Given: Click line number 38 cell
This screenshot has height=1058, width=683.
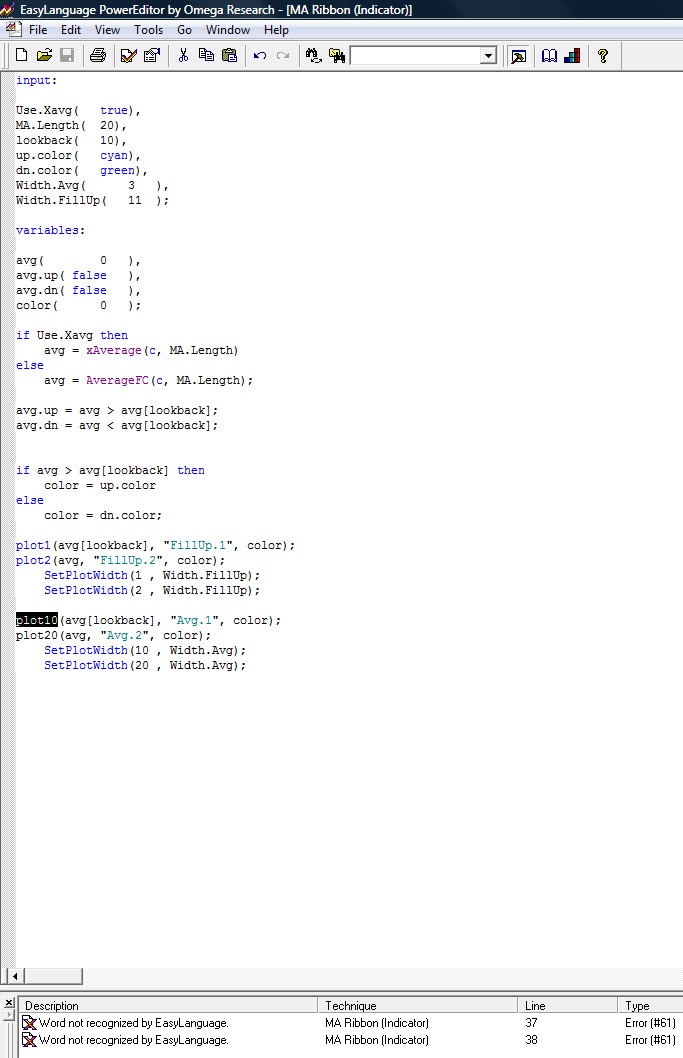Looking at the screenshot, I should (x=531, y=1040).
